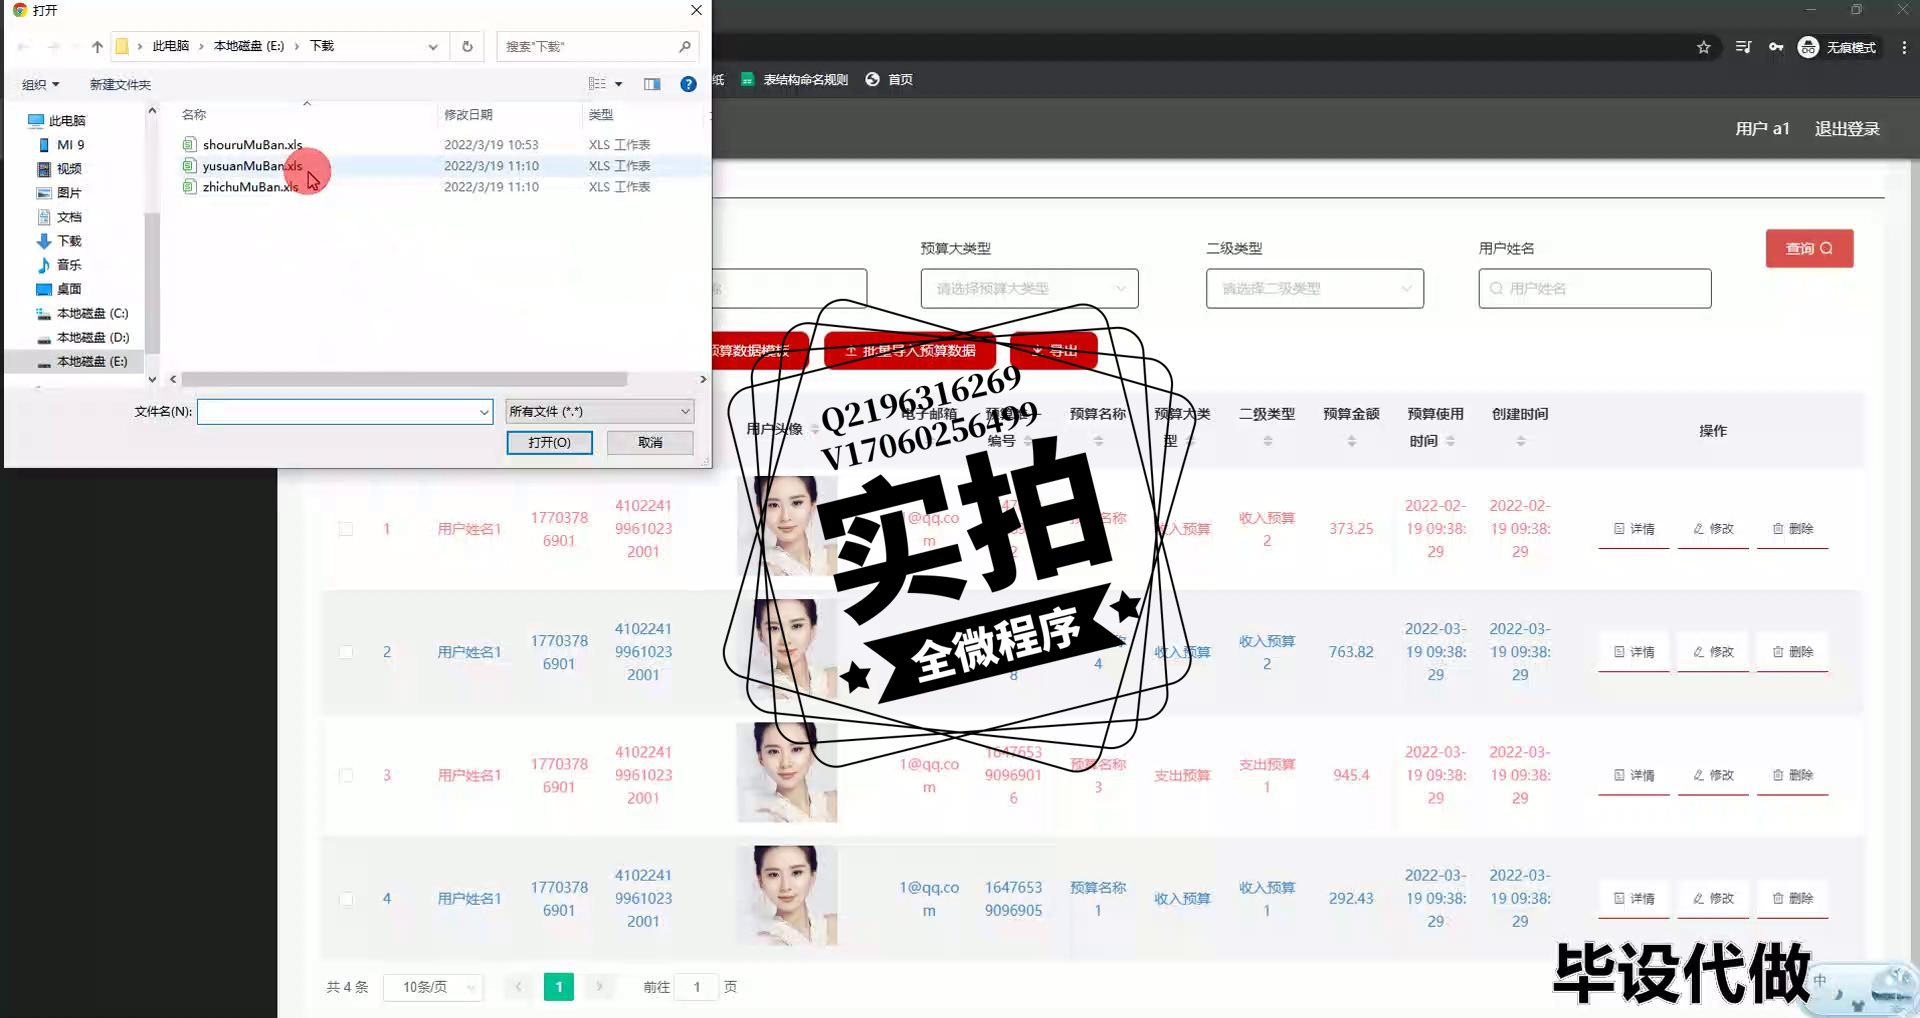Change file list view mode icon
This screenshot has height=1018, width=1920.
[x=597, y=84]
